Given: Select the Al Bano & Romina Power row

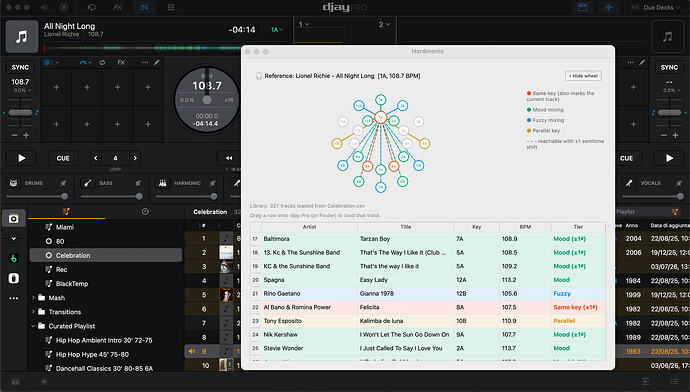Looking at the screenshot, I should point(428,307).
